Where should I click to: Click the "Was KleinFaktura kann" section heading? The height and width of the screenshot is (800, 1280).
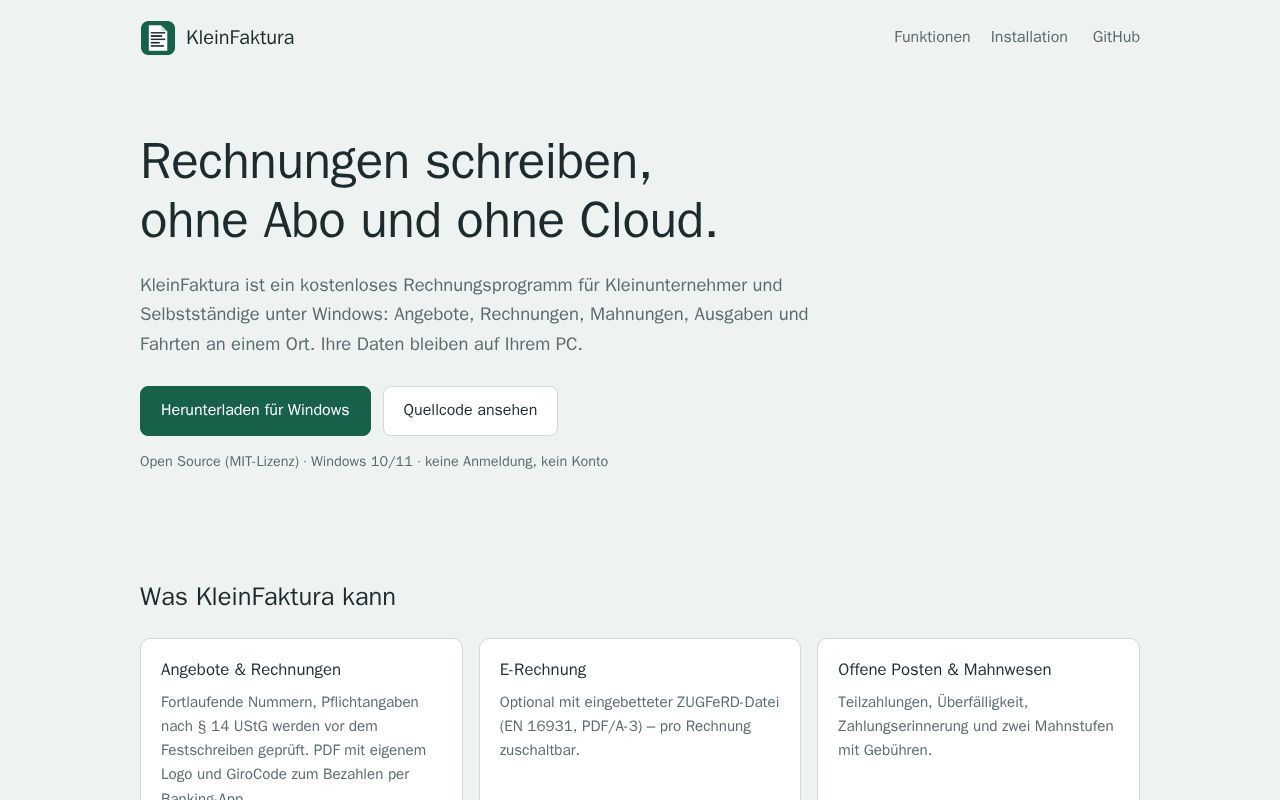pyautogui.click(x=268, y=597)
